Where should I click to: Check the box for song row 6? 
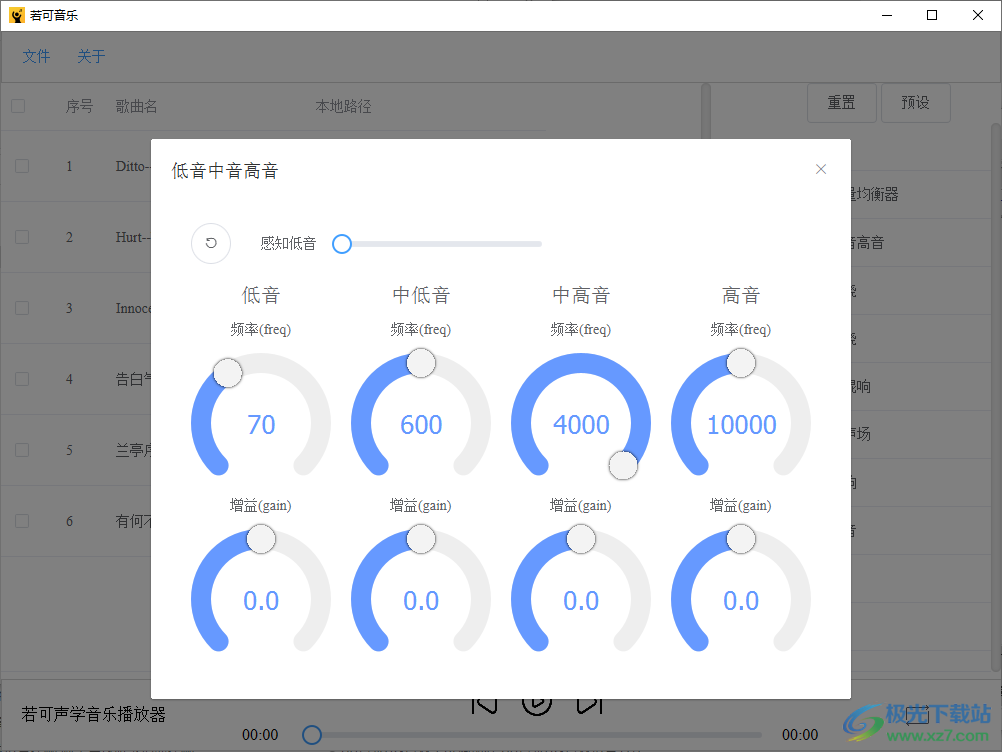(x=22, y=521)
